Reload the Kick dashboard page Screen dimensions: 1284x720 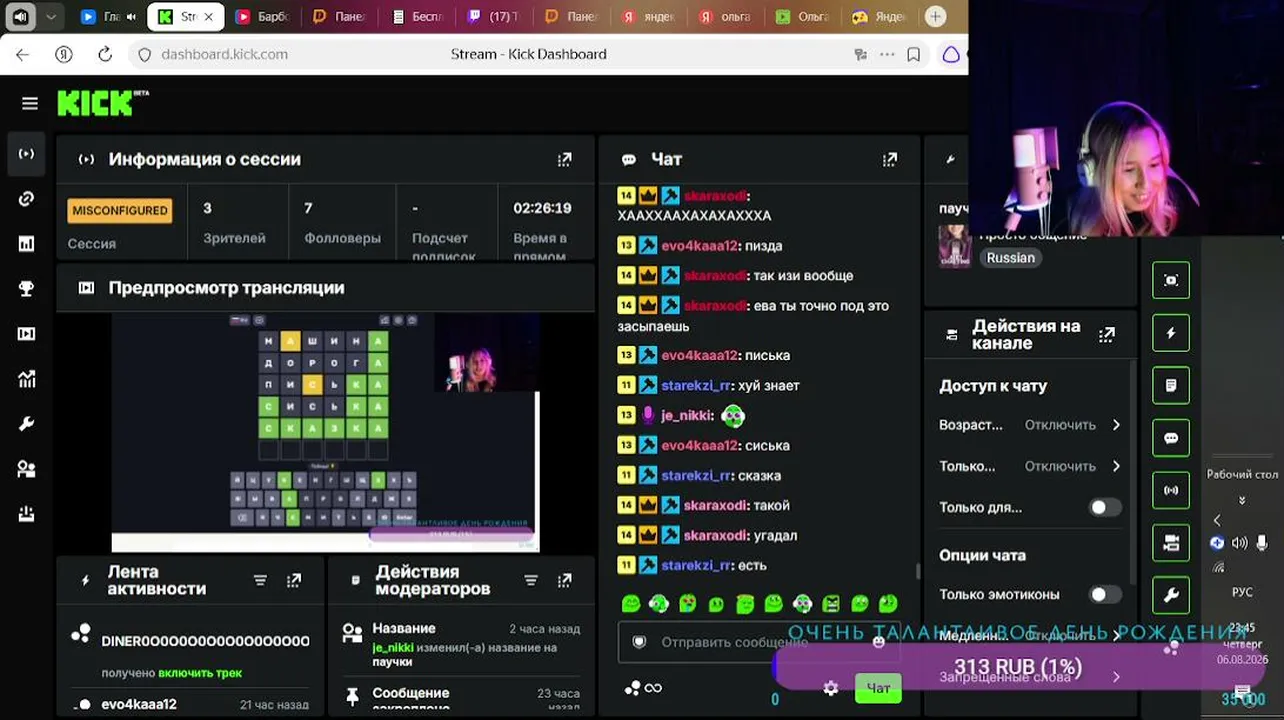105,54
